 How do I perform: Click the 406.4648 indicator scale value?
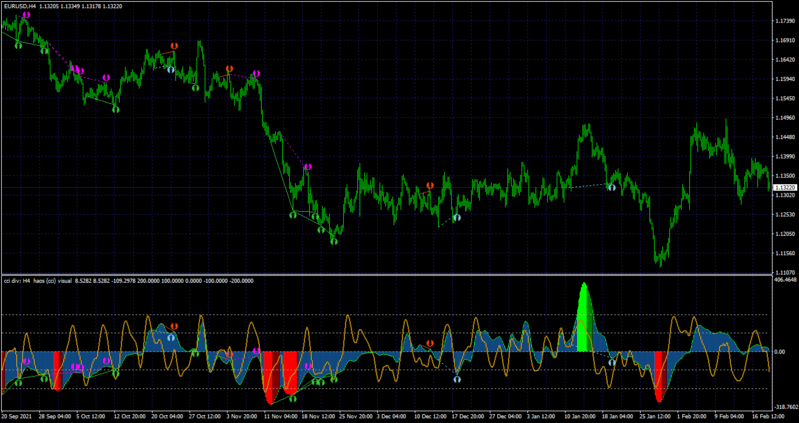(x=784, y=280)
